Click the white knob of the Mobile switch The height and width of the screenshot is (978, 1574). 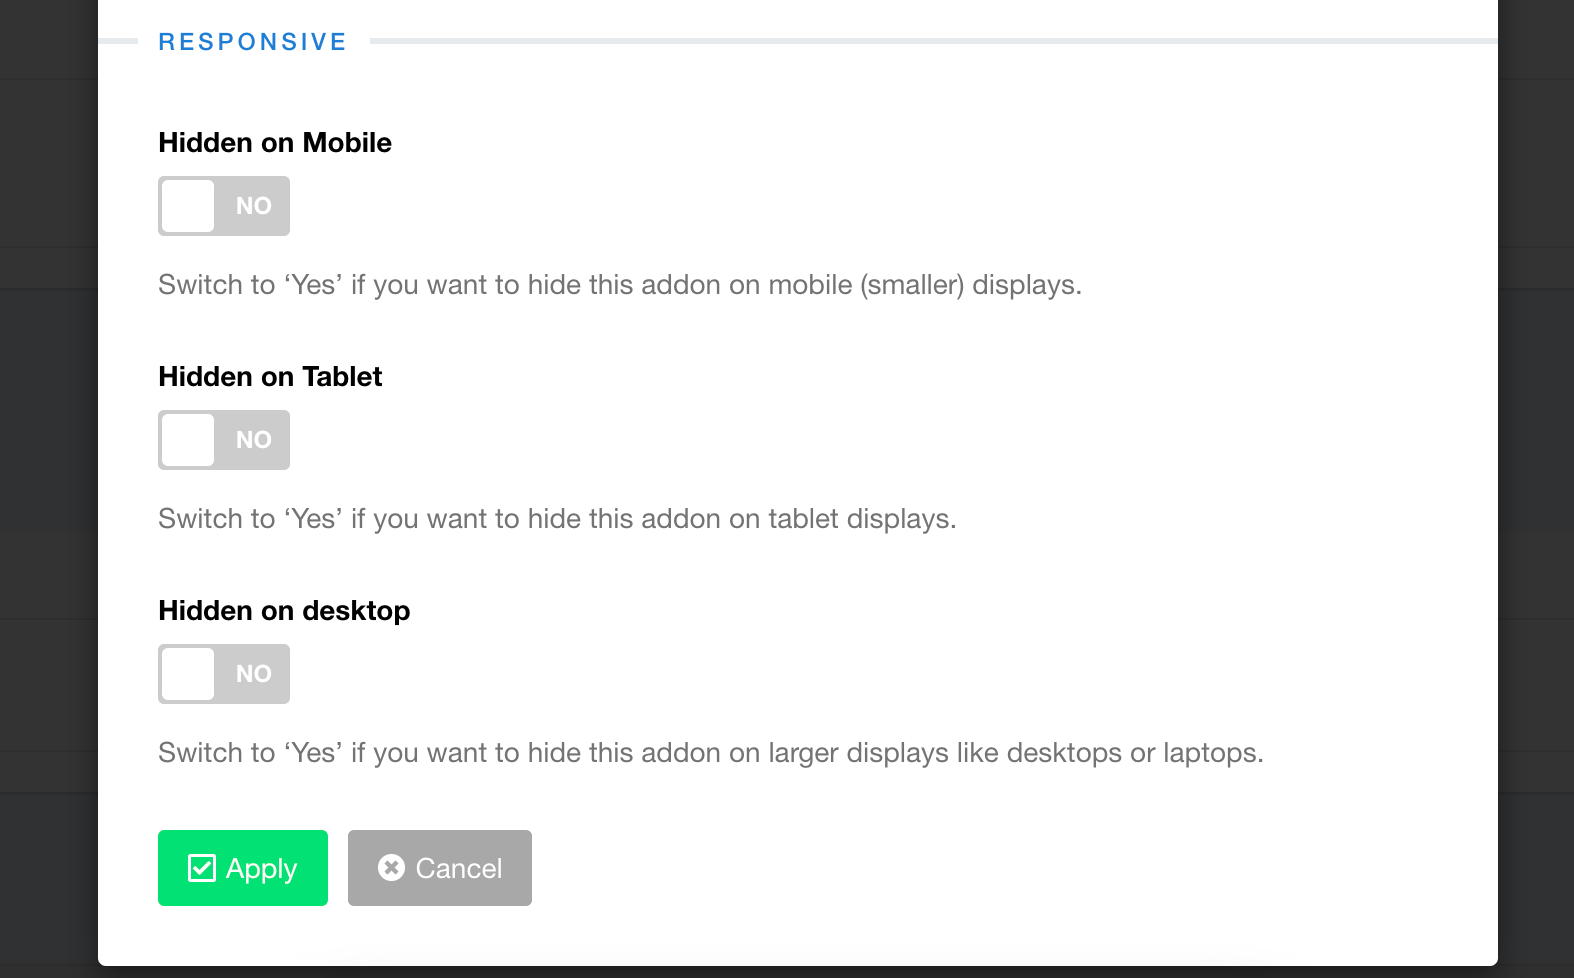[188, 206]
